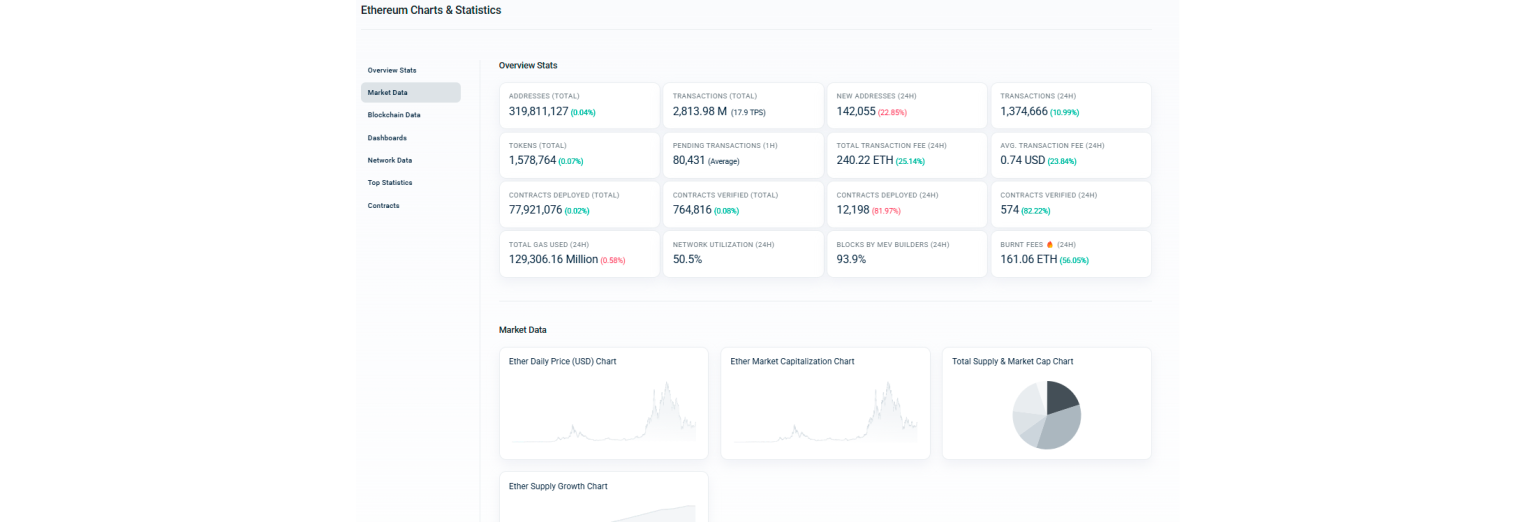Click the Overview Stats section heading

(x=528, y=65)
